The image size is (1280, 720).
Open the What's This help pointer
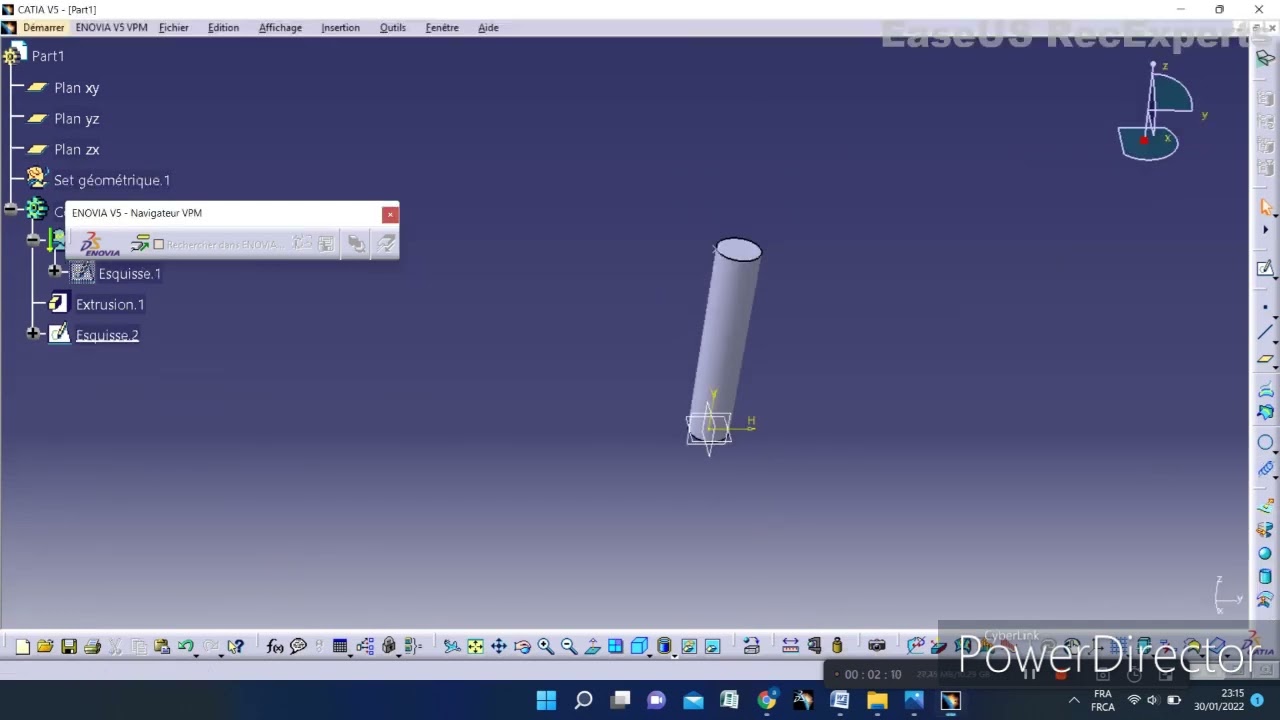[235, 647]
